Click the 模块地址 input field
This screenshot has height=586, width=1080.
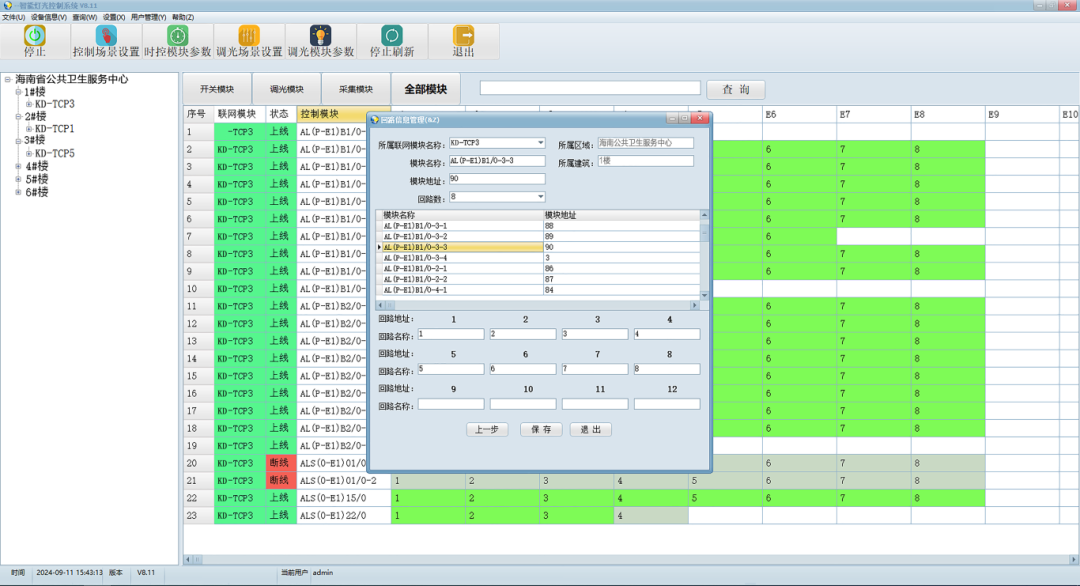point(496,179)
